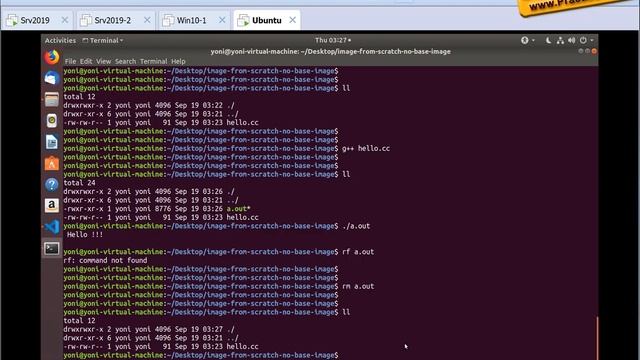Open the Search menu
640x360 pixels.
[x=125, y=61]
